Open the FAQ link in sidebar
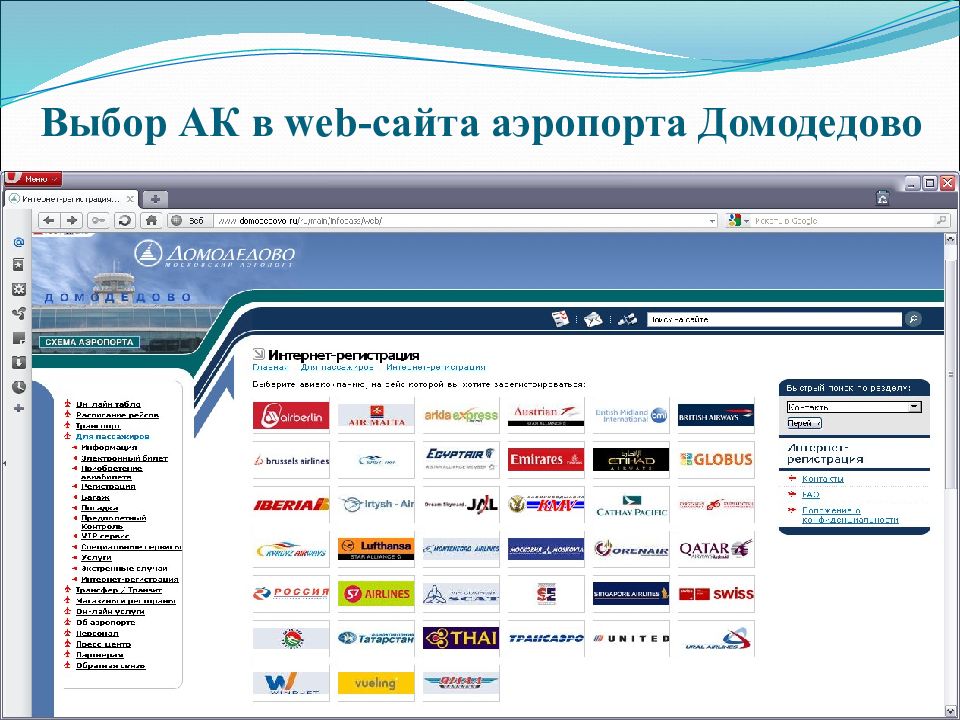Image resolution: width=960 pixels, height=720 pixels. click(x=811, y=494)
